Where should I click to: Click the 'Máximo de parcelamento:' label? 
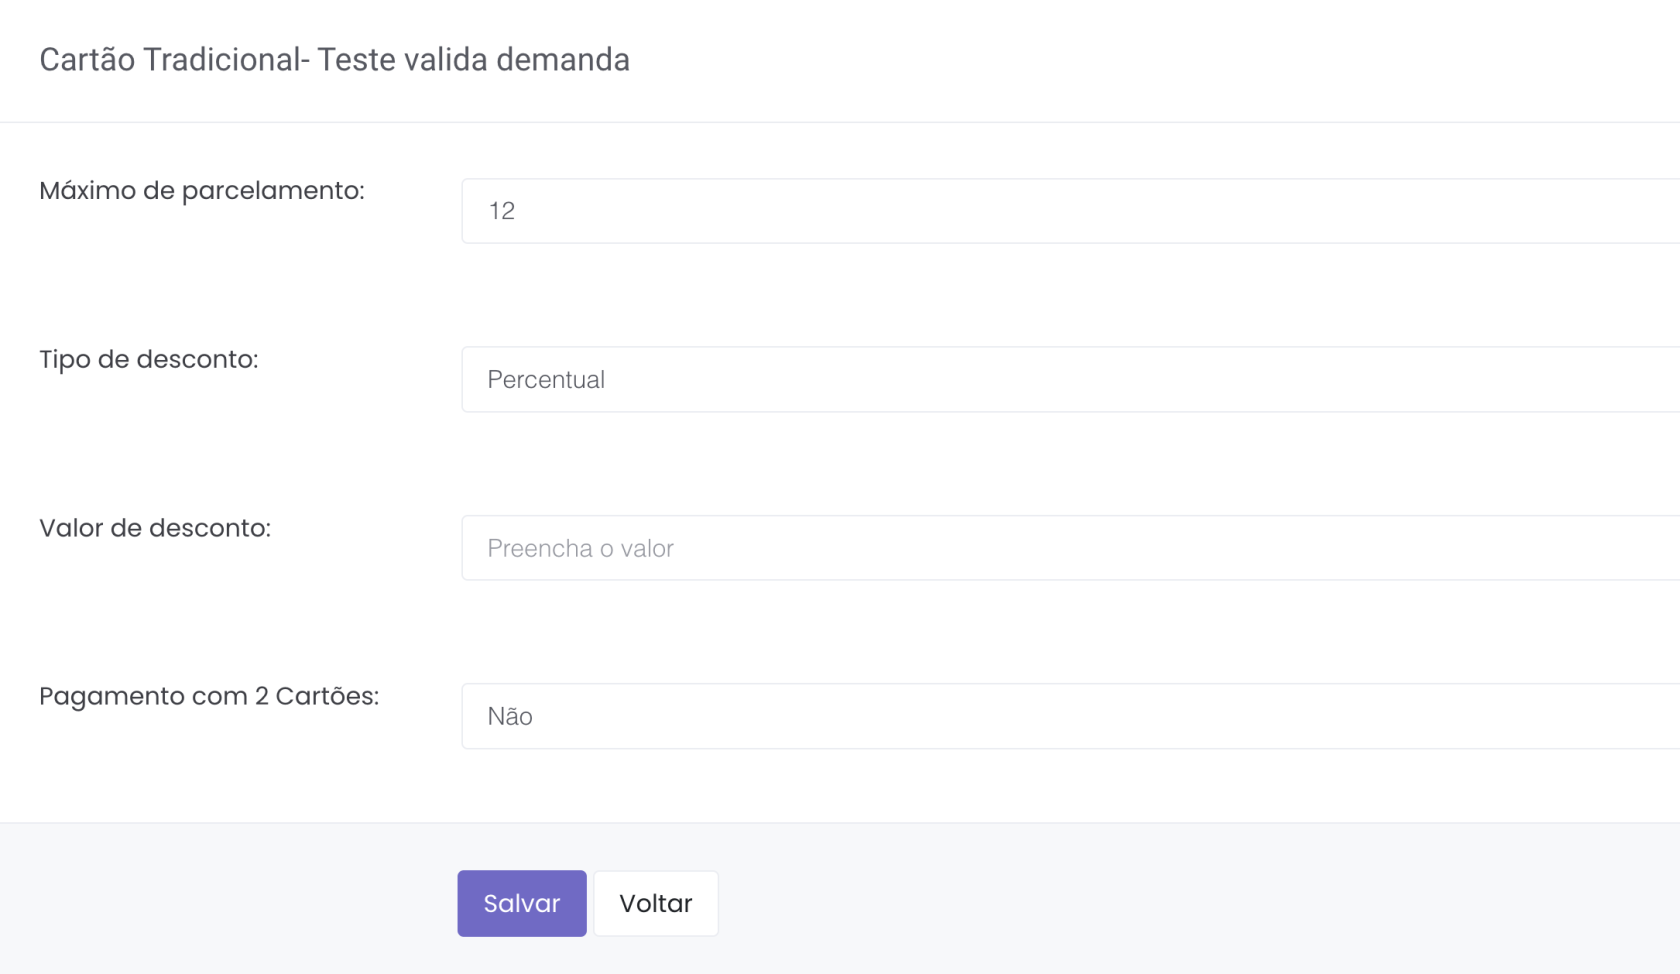pyautogui.click(x=202, y=191)
